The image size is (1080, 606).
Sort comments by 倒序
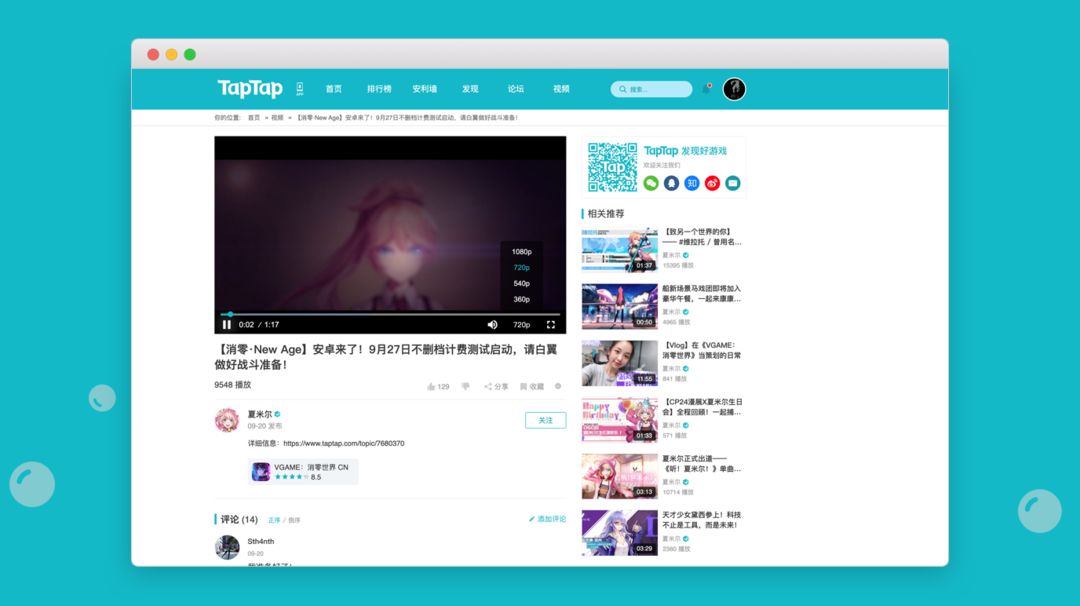[x=294, y=520]
